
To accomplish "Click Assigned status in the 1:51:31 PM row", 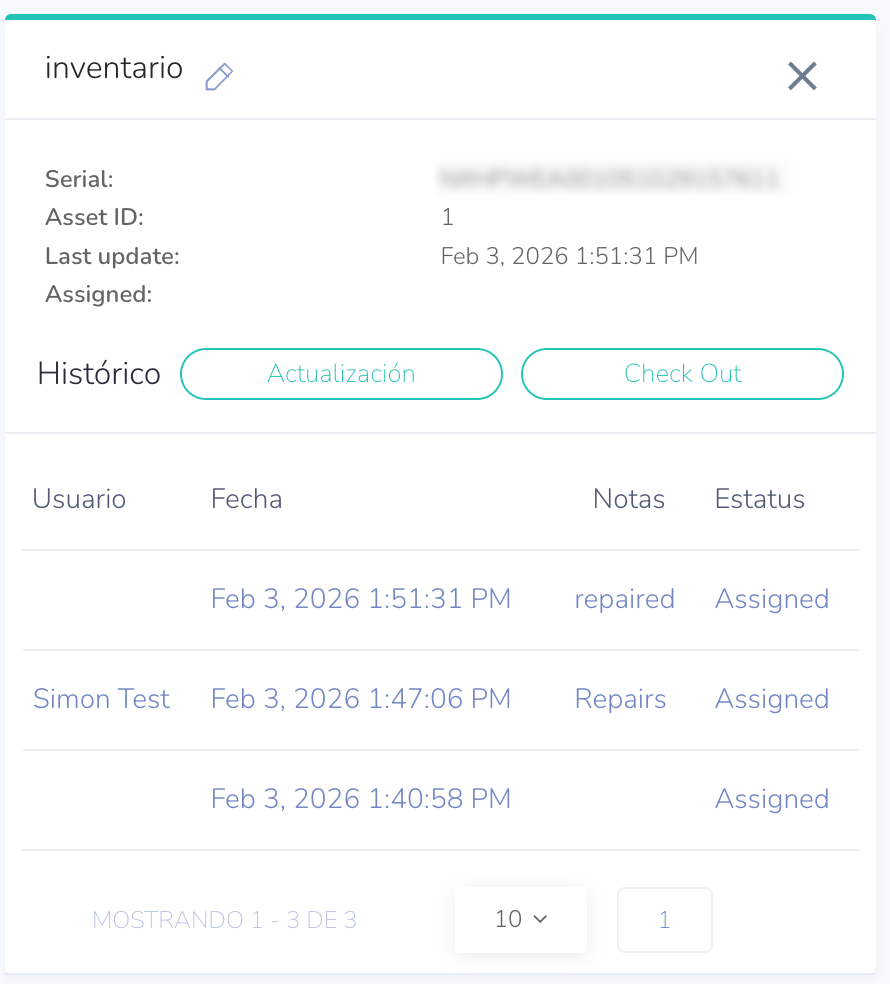I will [772, 599].
